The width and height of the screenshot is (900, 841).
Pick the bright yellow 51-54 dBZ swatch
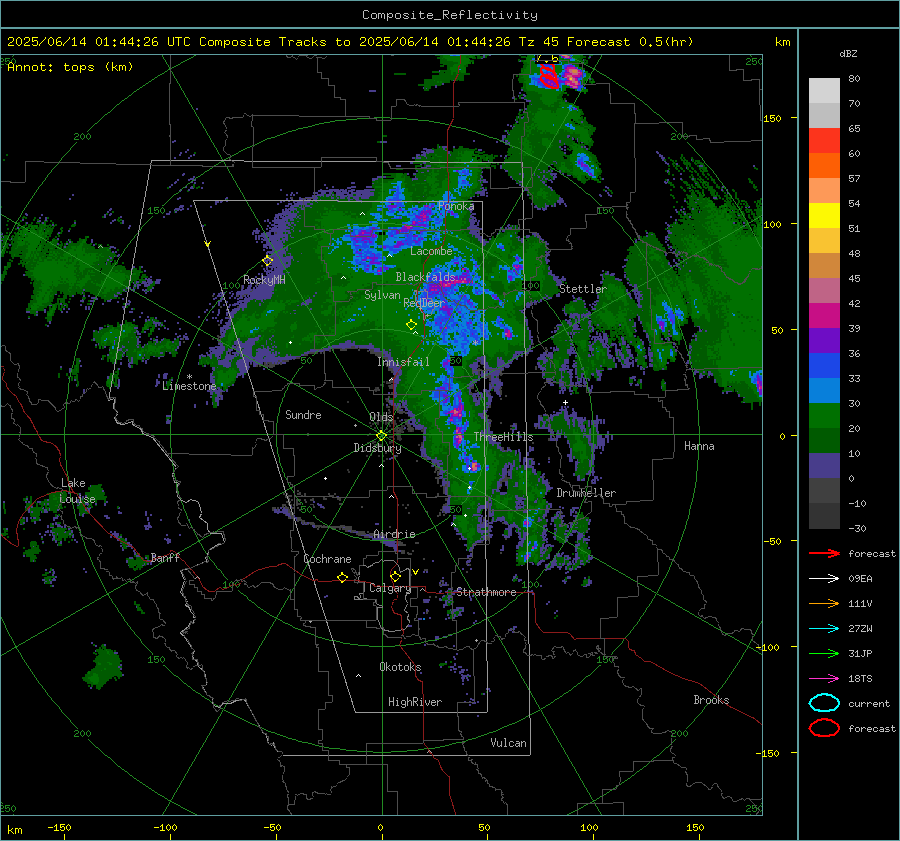coord(824,216)
